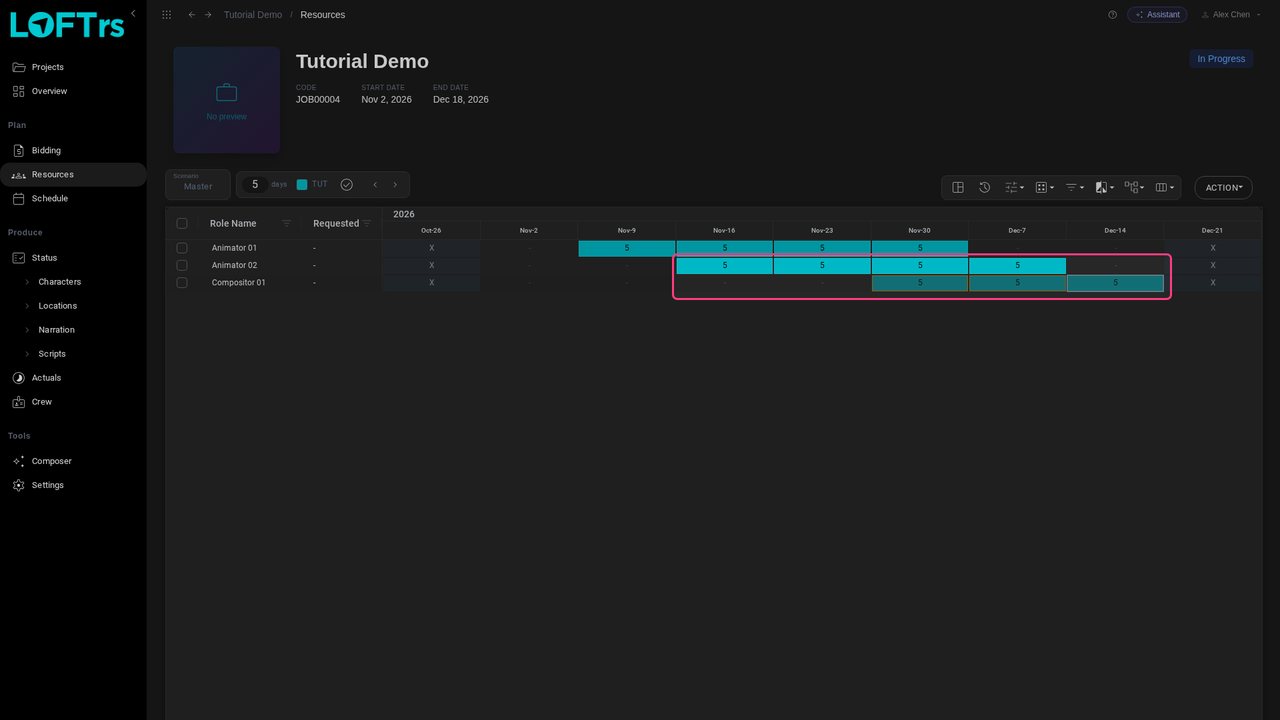Viewport: 1280px width, 720px height.
Task: Click the help question mark icon
Action: [1112, 15]
